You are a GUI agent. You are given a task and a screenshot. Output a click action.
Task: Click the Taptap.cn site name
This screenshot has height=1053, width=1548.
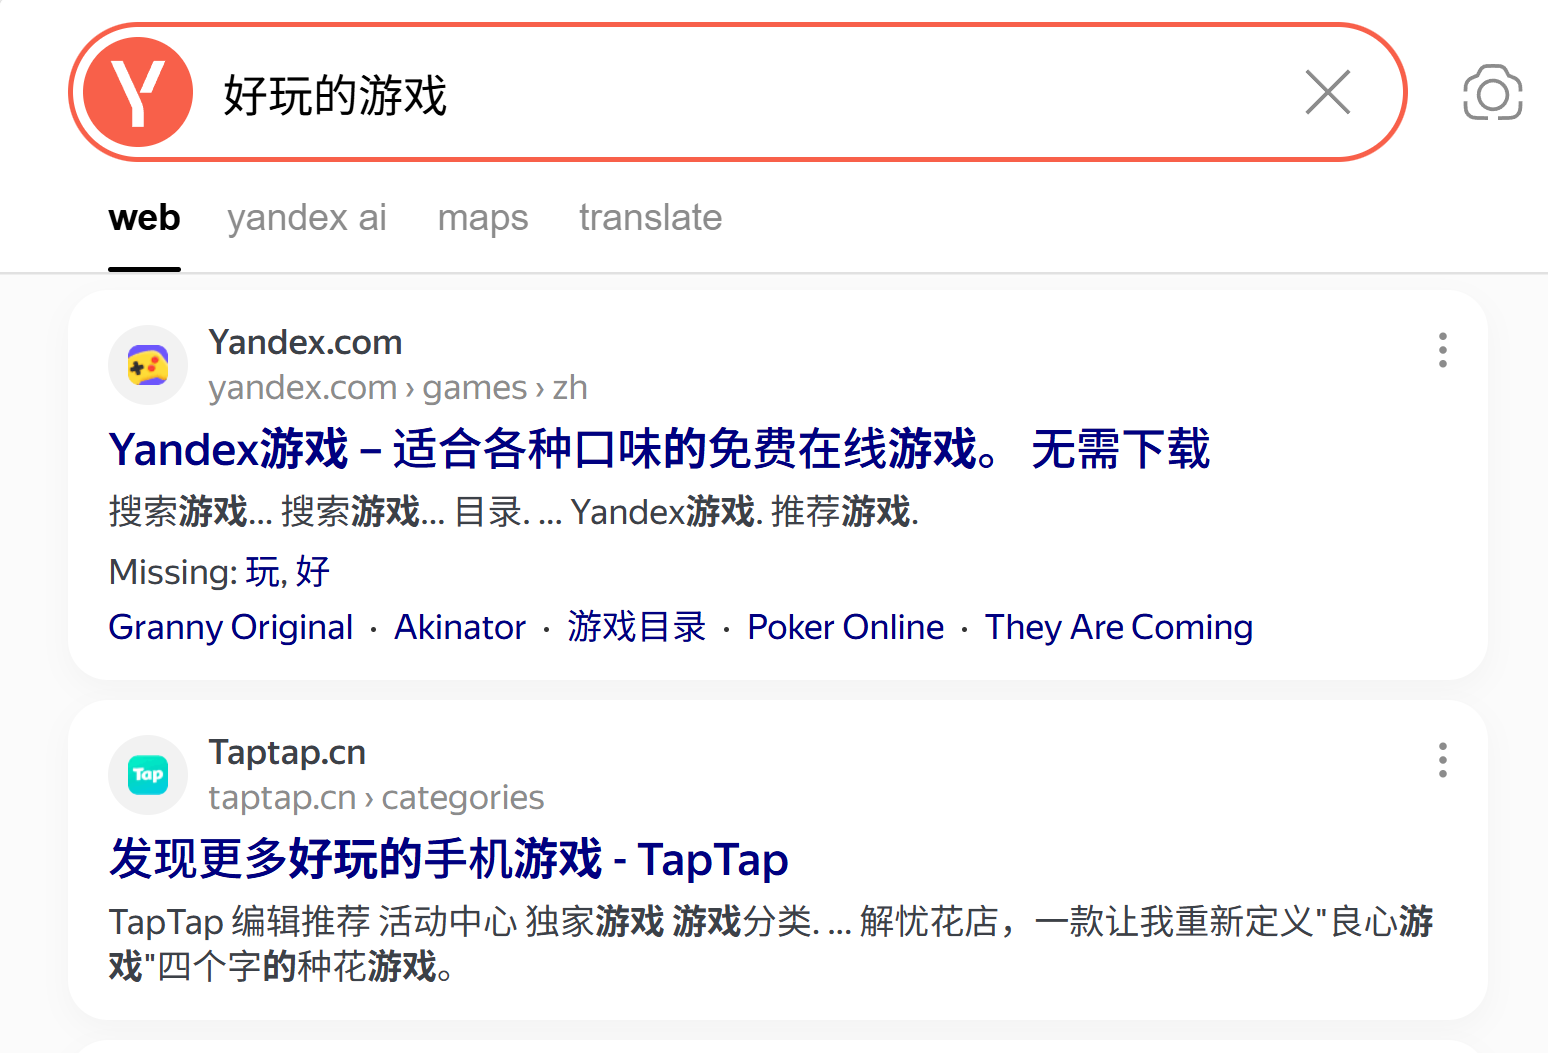tap(287, 752)
